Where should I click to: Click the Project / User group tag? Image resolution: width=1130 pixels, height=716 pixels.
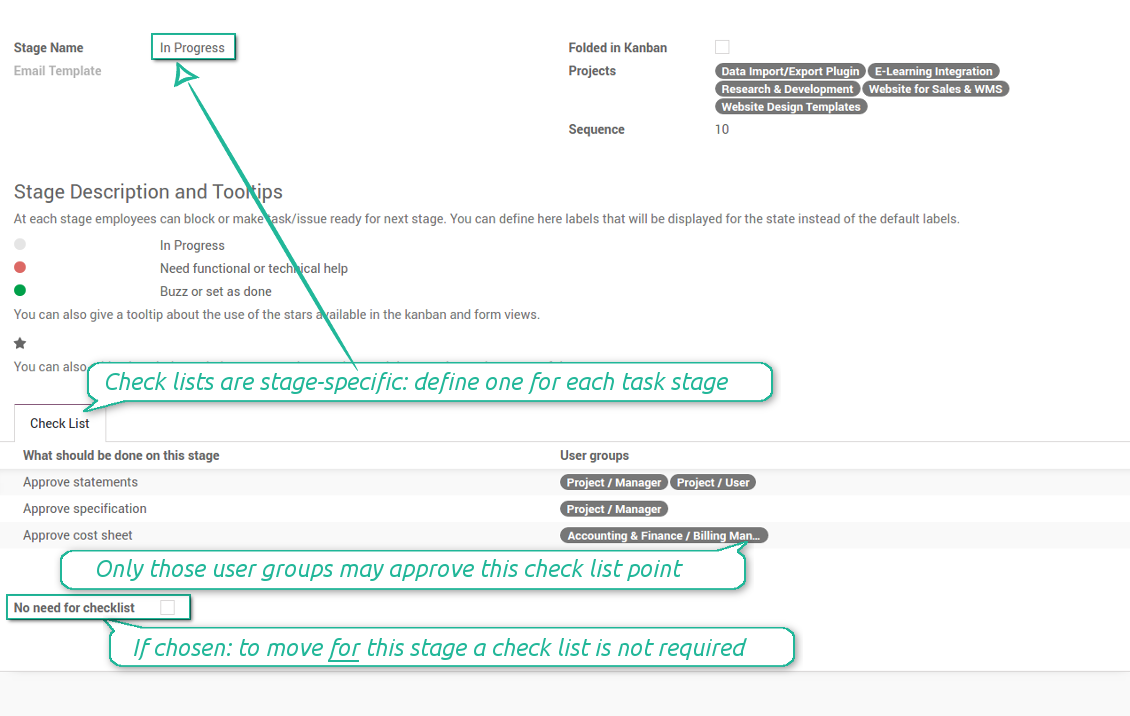click(712, 483)
